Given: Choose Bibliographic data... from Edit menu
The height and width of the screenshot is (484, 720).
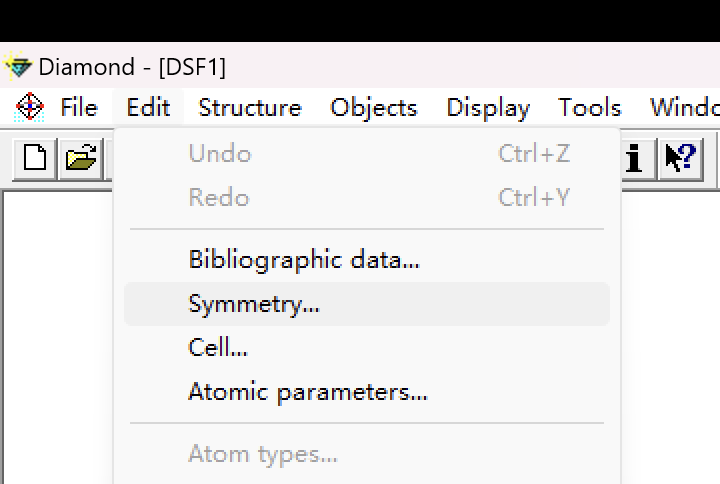Looking at the screenshot, I should click(x=304, y=260).
